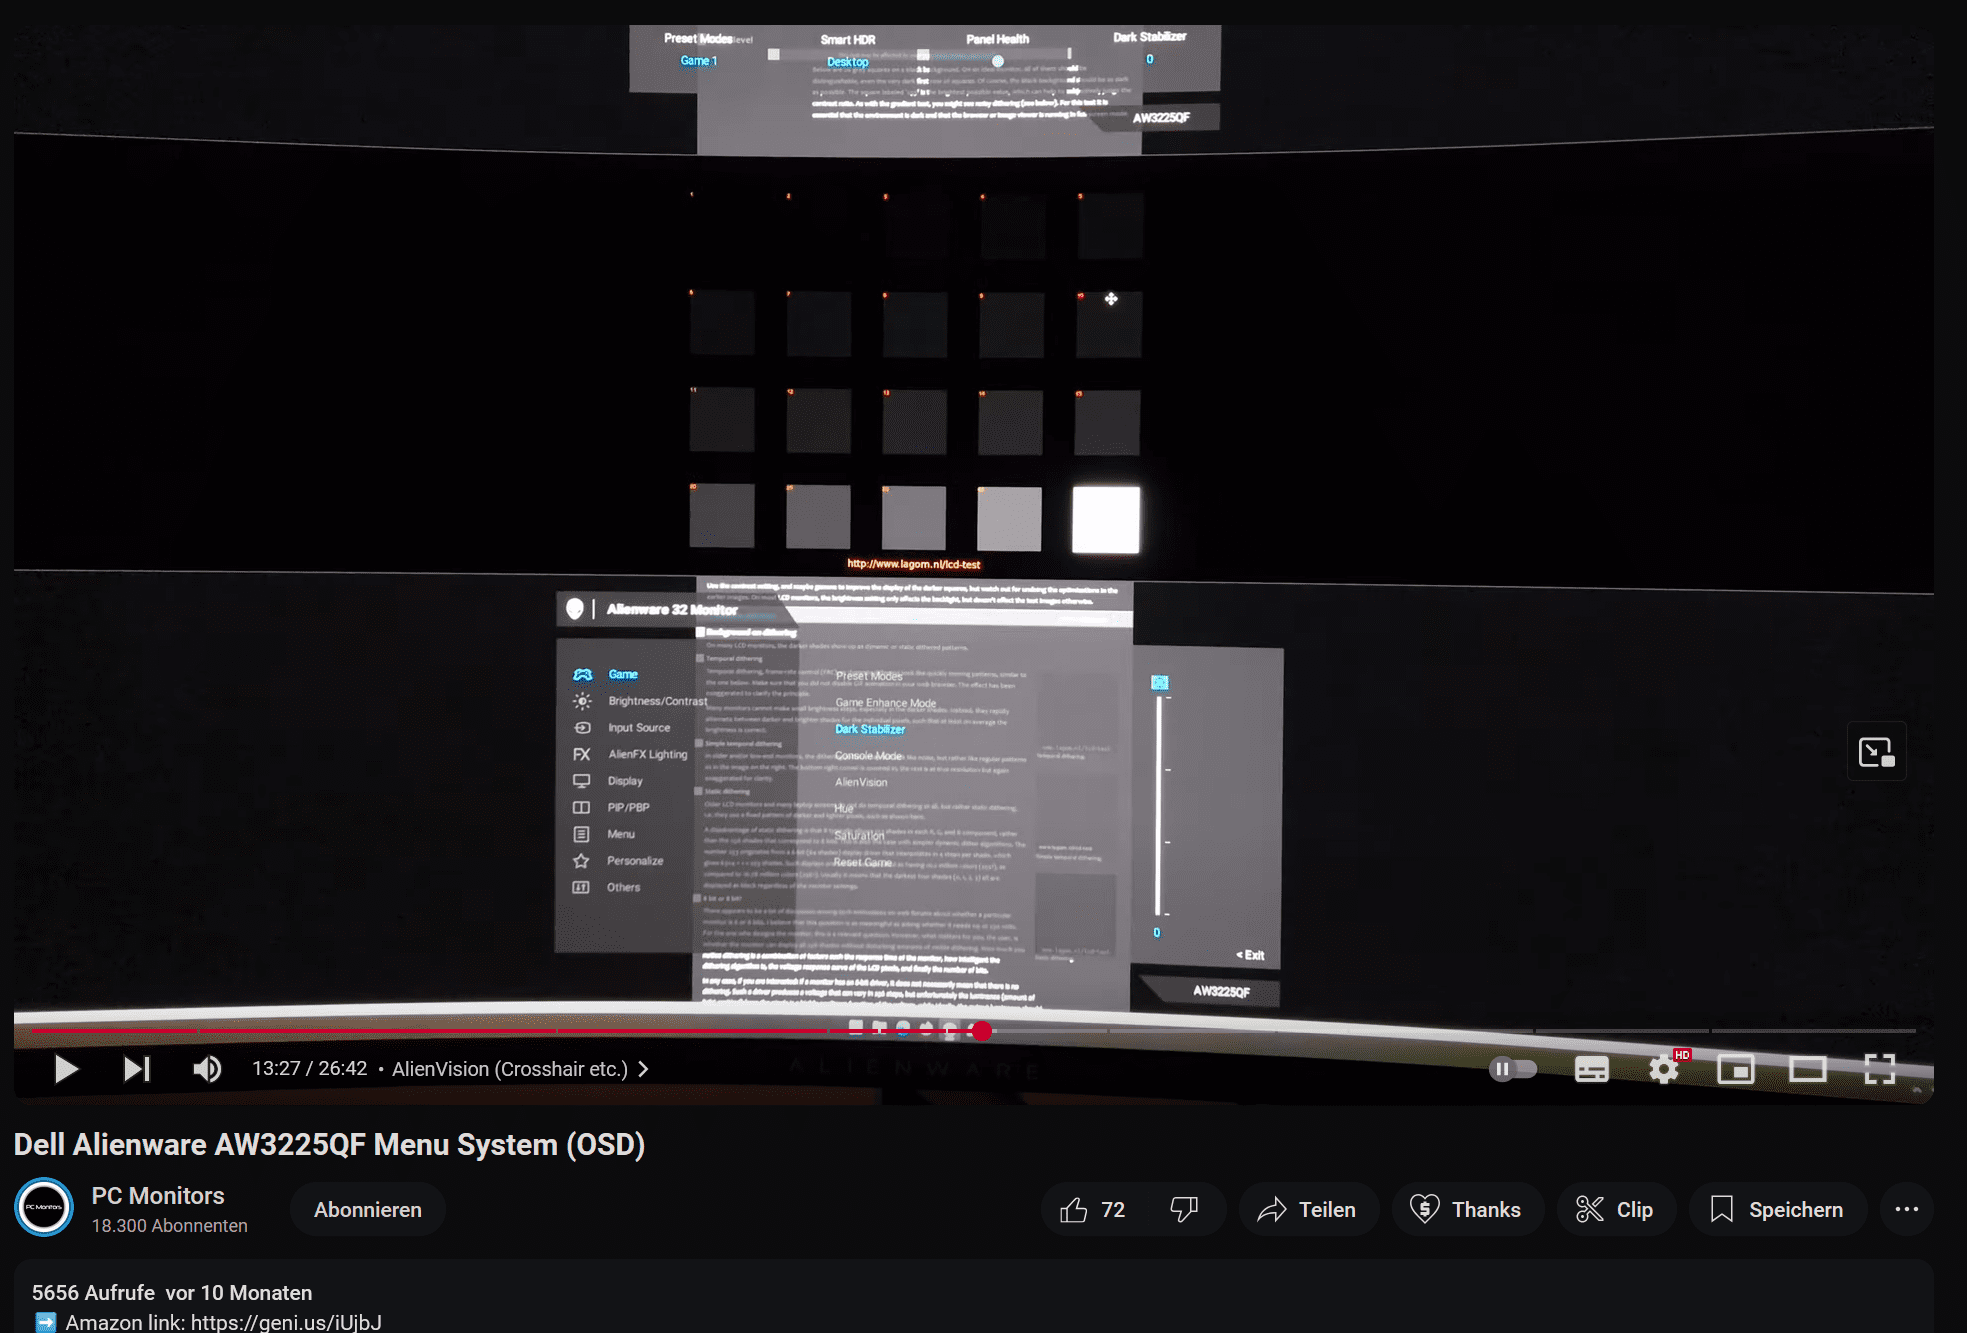Dislike the video

click(x=1185, y=1210)
